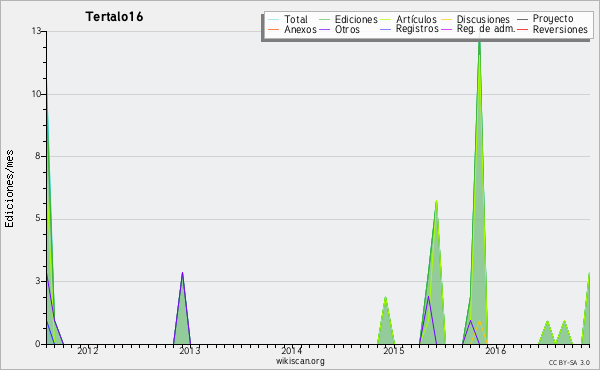The height and width of the screenshot is (370, 600).
Task: Select the Reversiones legend entry
Action: (x=552, y=29)
